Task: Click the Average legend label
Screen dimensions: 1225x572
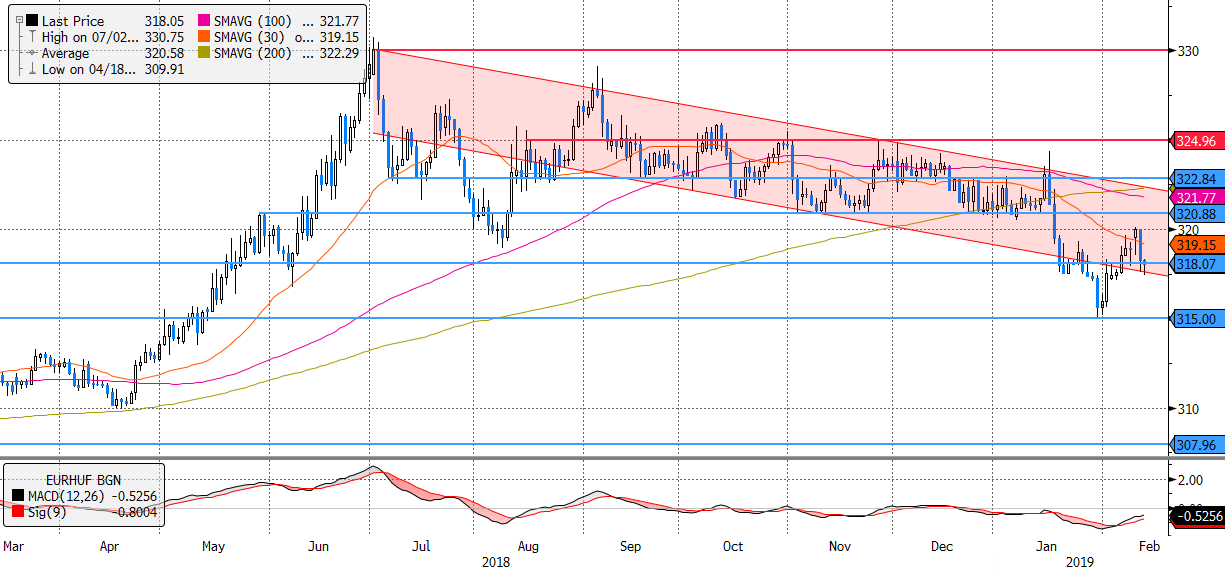Action: coord(65,53)
